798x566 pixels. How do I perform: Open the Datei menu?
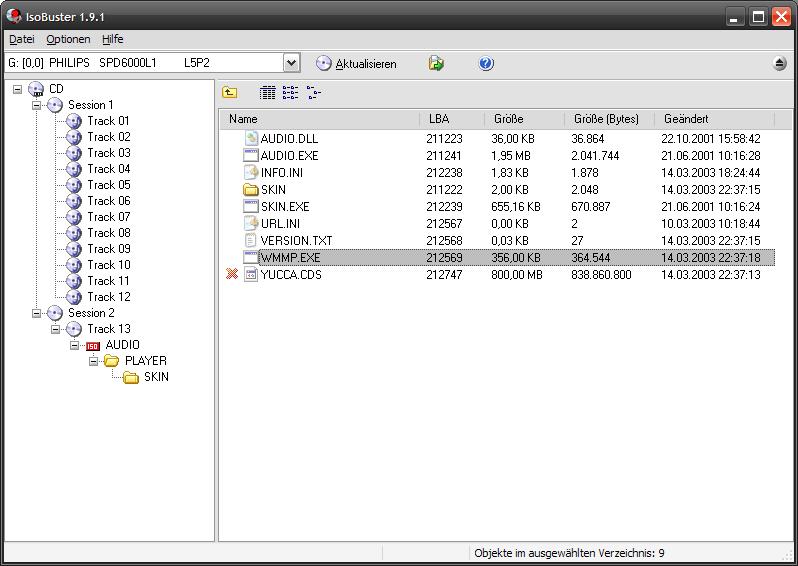coord(22,39)
